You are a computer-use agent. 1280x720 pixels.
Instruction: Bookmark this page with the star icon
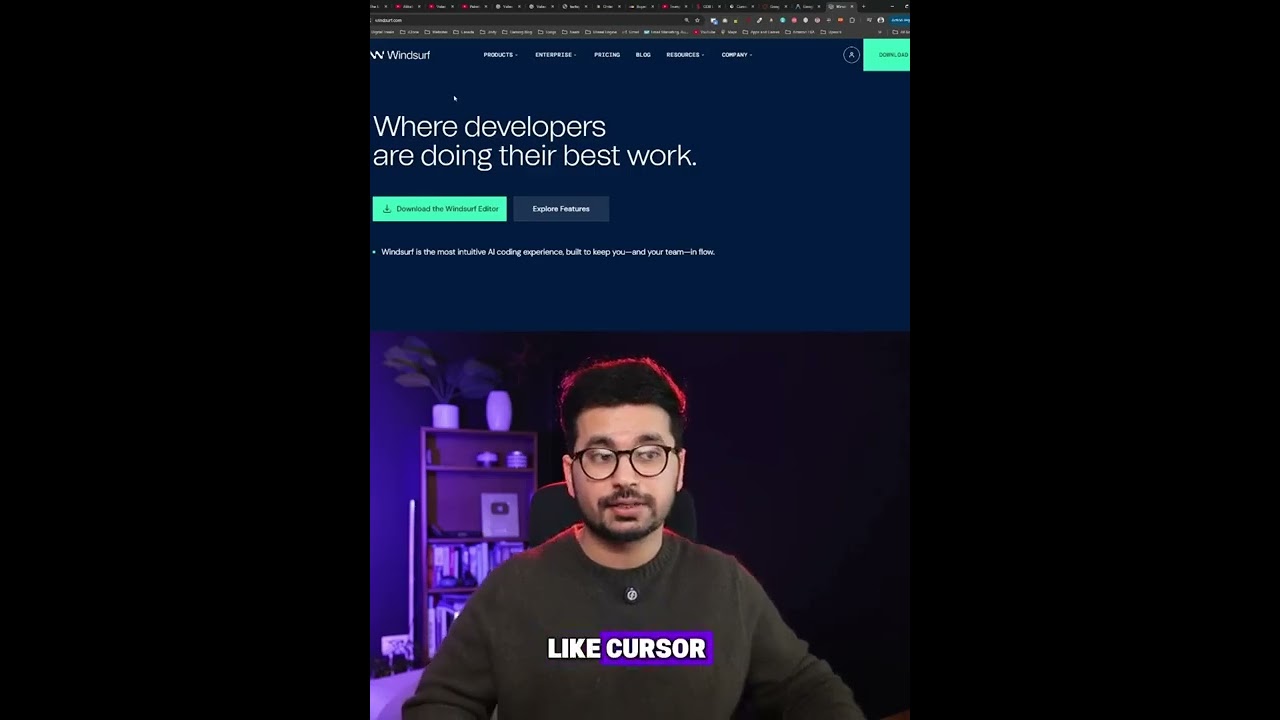[x=697, y=20]
